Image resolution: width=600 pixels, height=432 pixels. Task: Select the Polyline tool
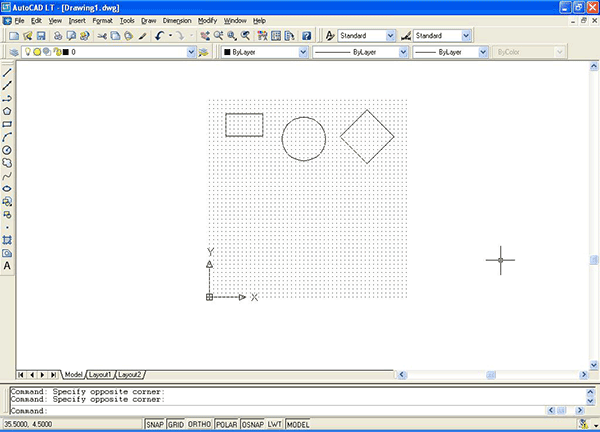pos(7,98)
